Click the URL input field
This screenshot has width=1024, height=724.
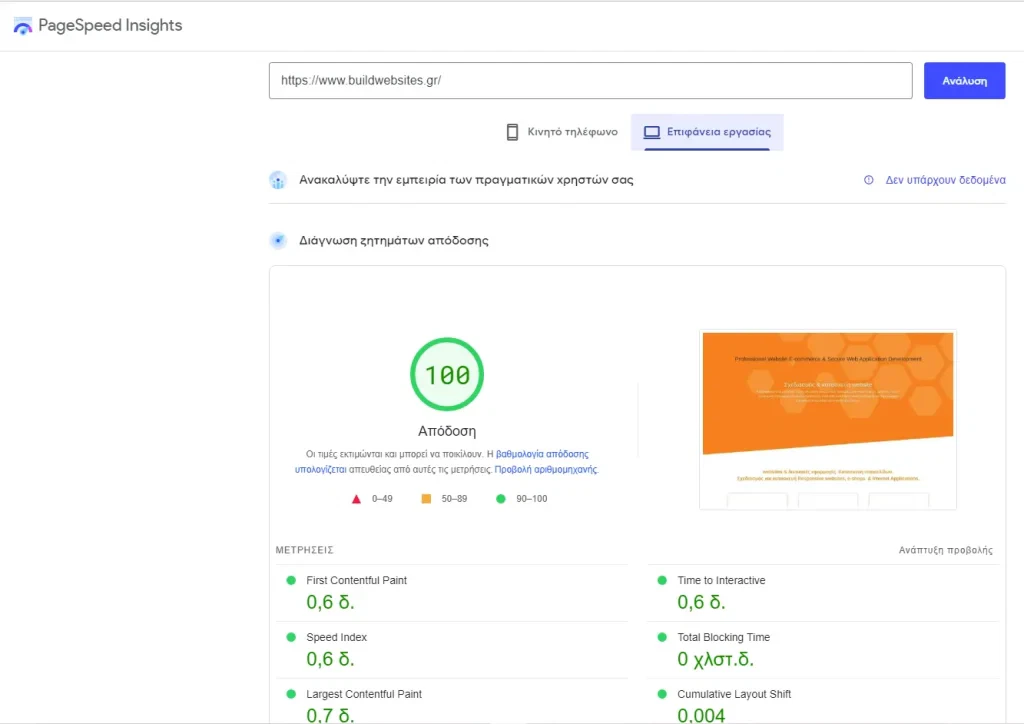point(590,81)
